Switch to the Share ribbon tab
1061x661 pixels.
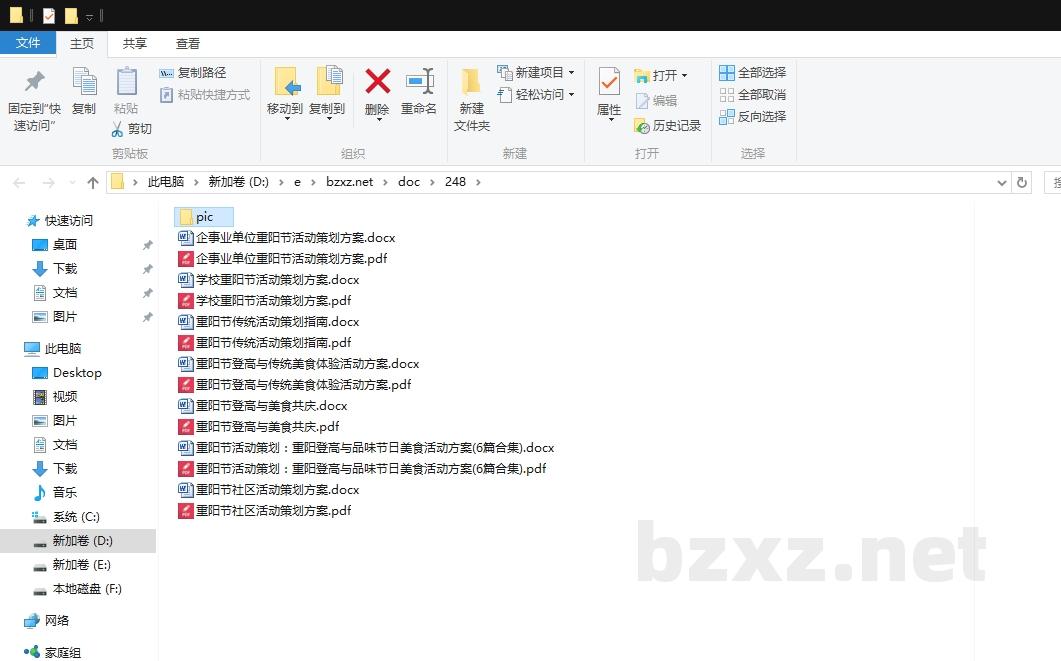click(x=135, y=43)
